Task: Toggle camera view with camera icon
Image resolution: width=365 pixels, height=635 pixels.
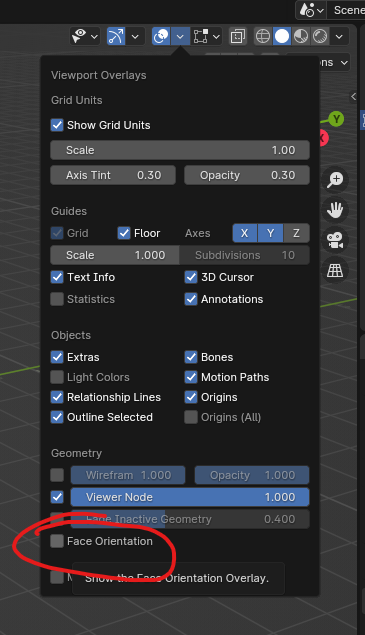Action: (x=335, y=240)
